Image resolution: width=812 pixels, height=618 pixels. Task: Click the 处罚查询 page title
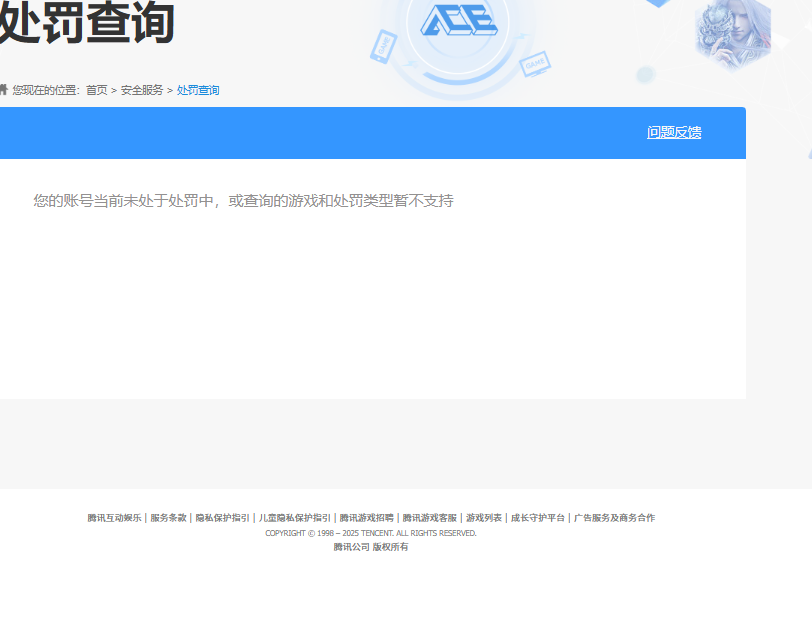pos(85,22)
